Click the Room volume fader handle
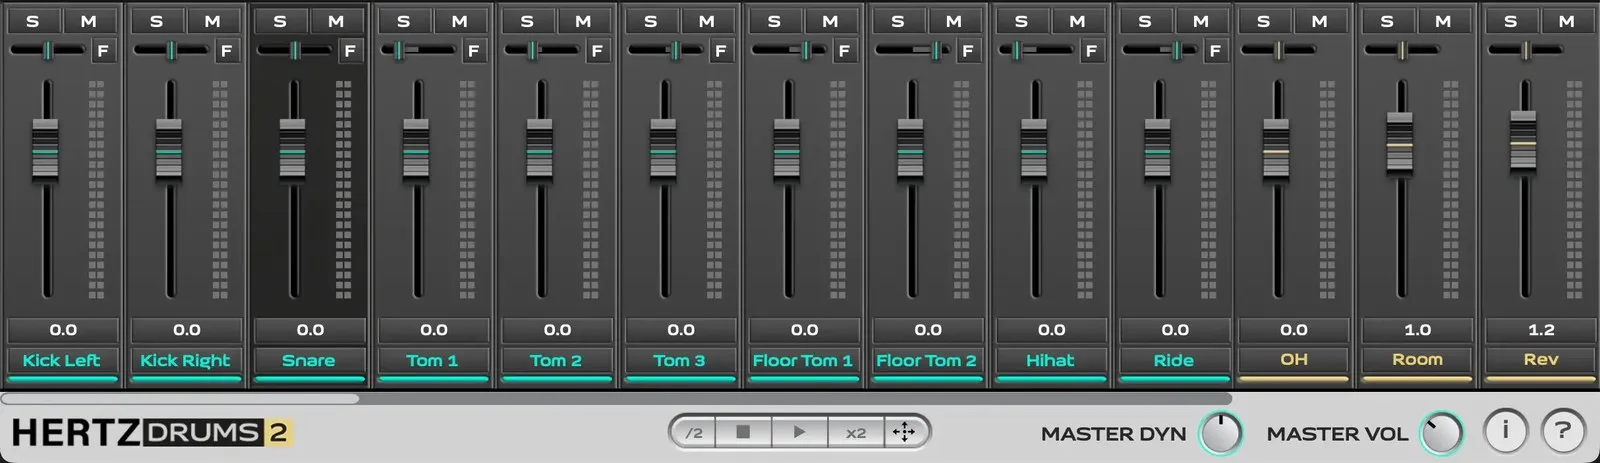This screenshot has height=463, width=1600. pos(1399,141)
